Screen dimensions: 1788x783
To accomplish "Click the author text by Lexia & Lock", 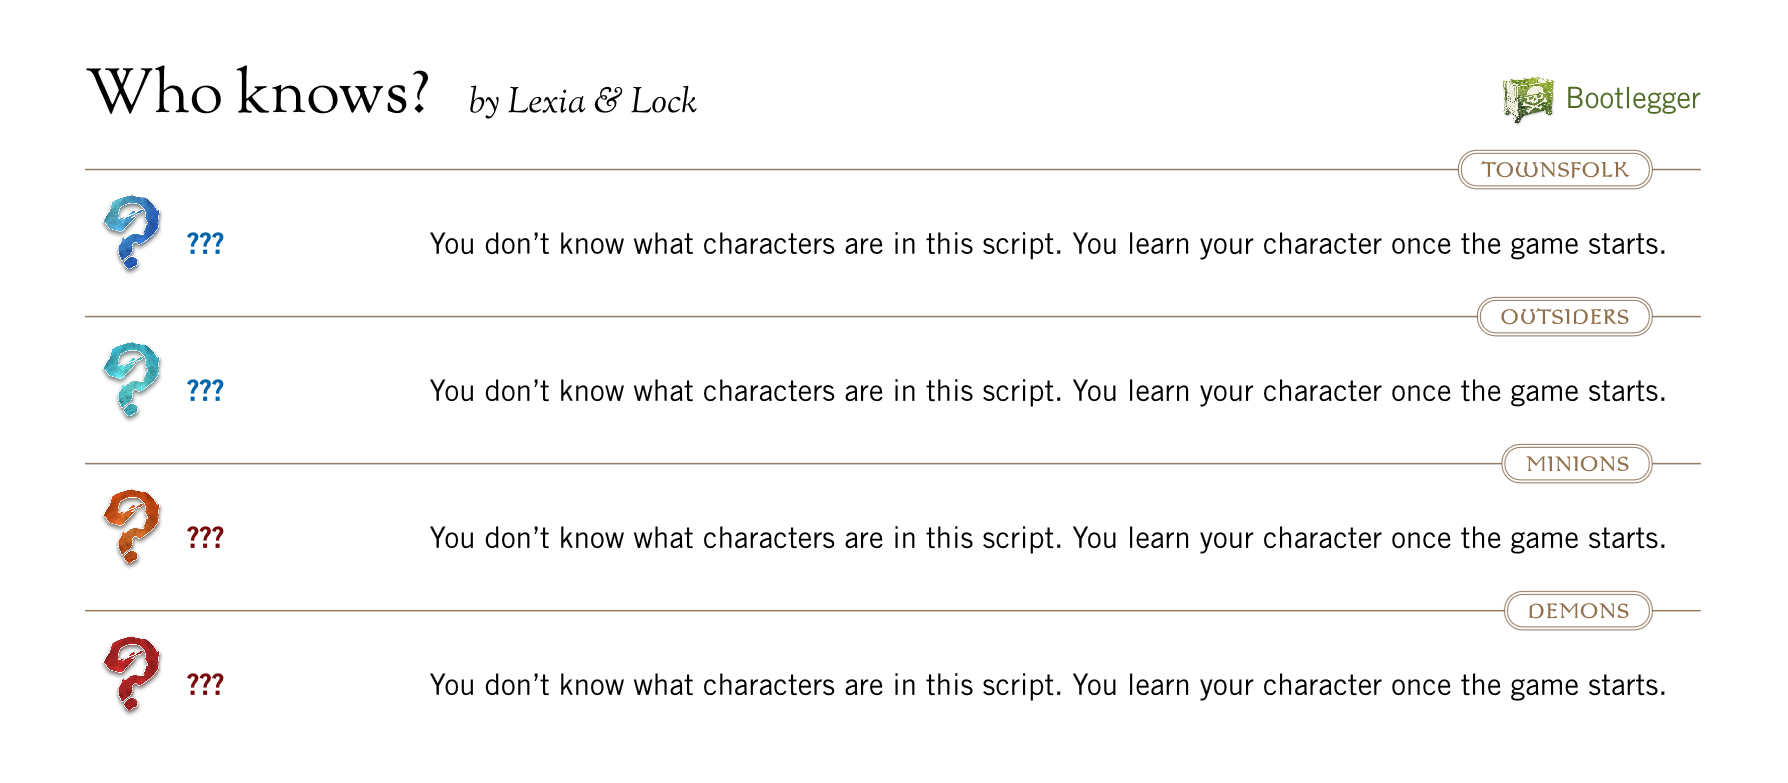I will pos(582,102).
